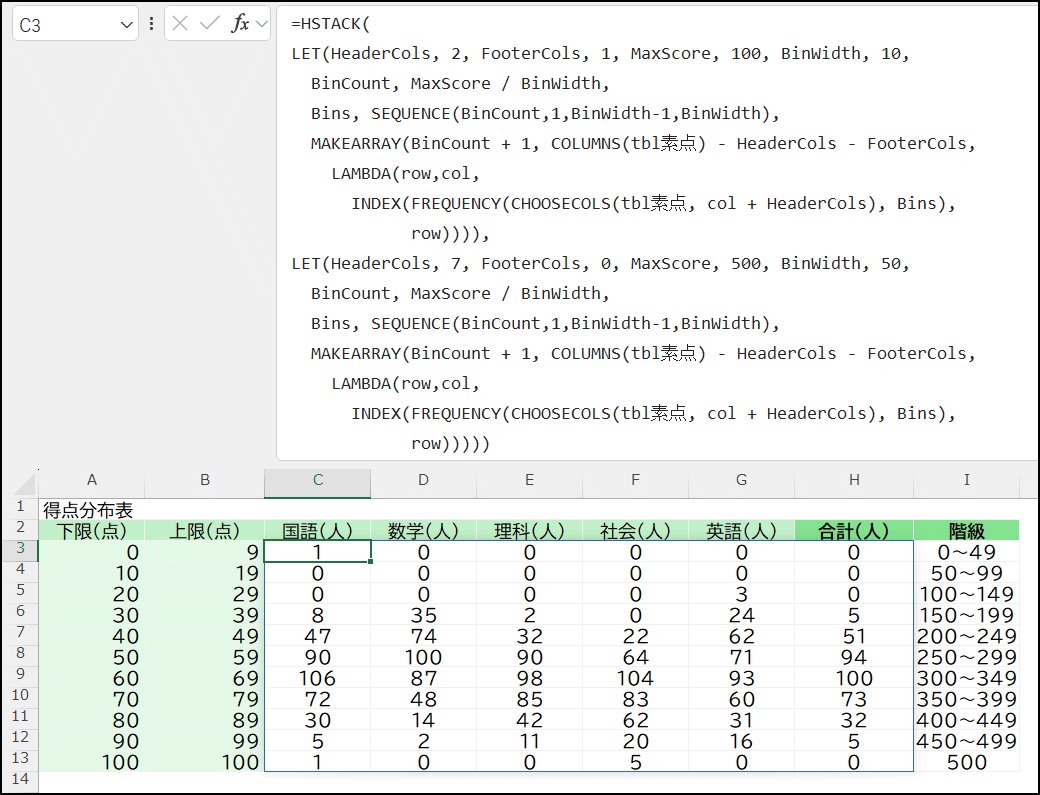
Task: Click inside the formula bar on =HSTACK(
Action: click(x=330, y=24)
